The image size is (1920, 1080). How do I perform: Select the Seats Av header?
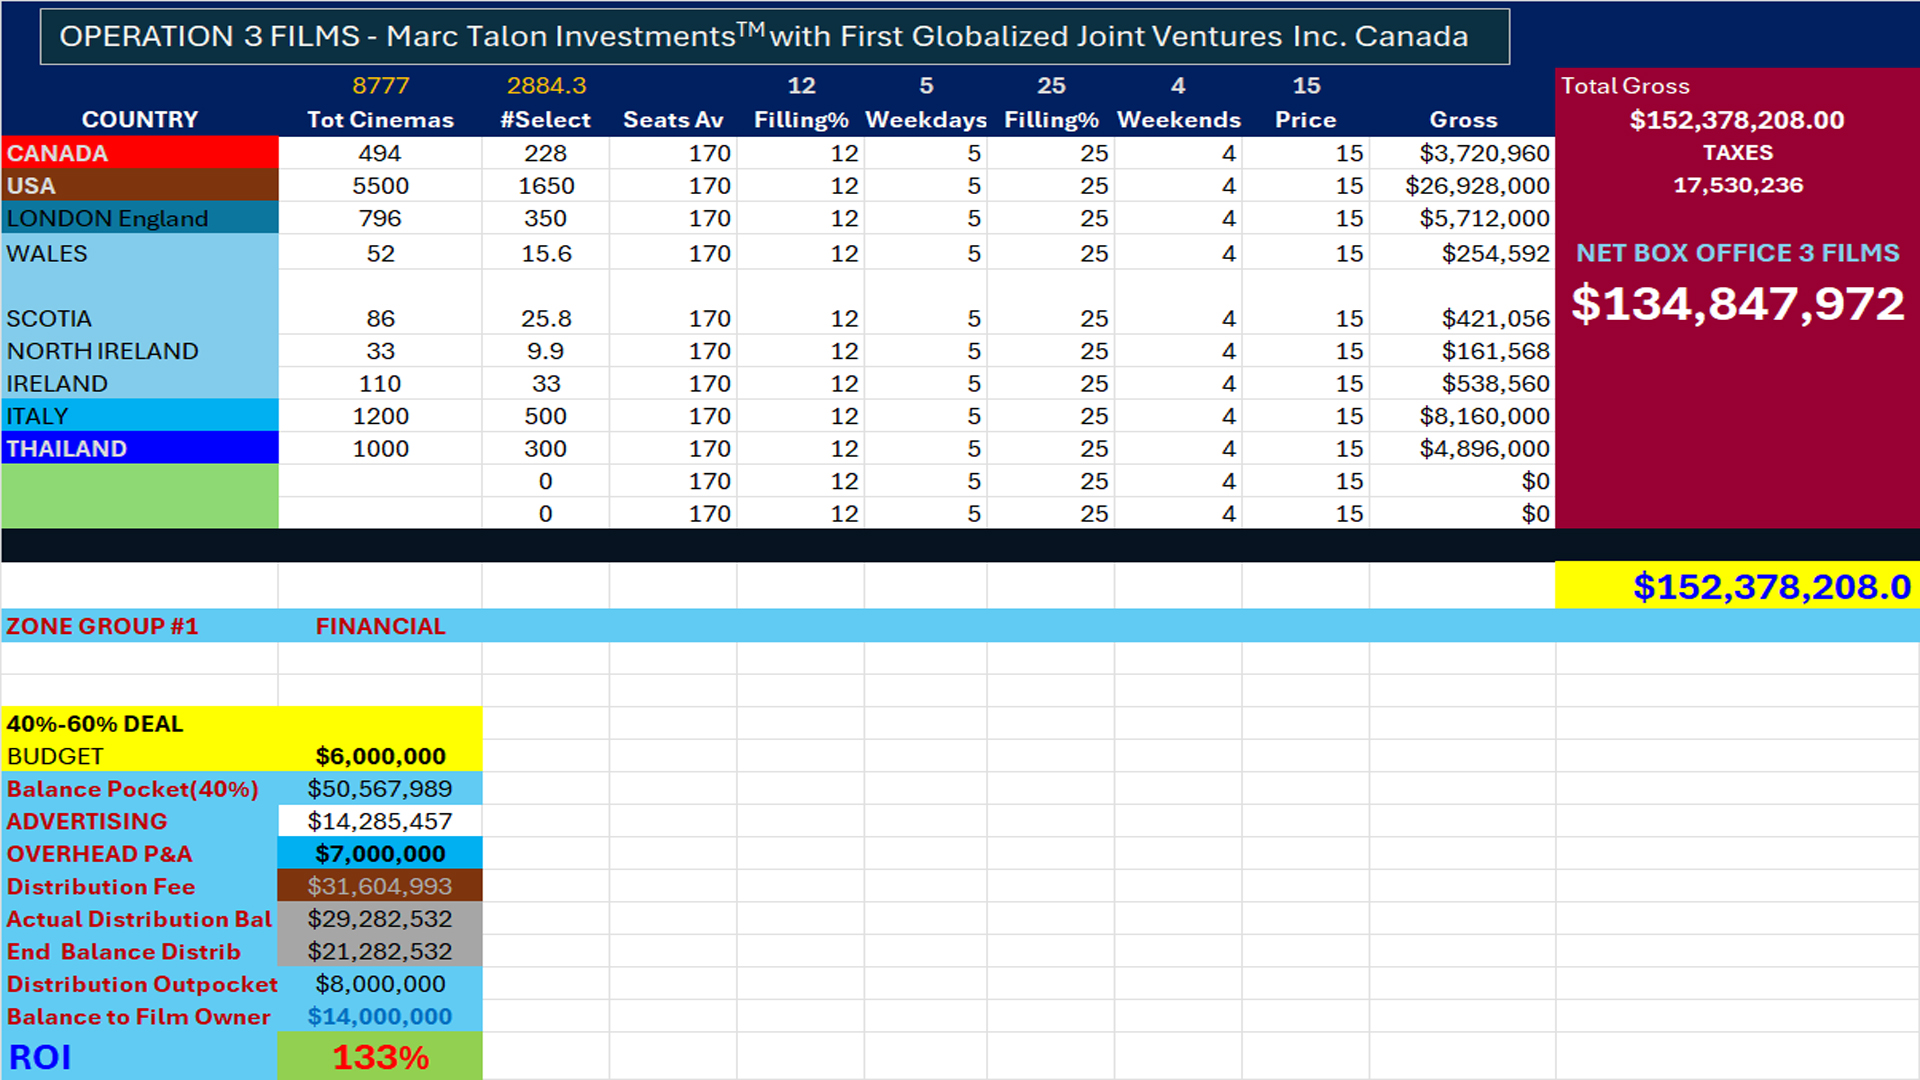click(673, 120)
